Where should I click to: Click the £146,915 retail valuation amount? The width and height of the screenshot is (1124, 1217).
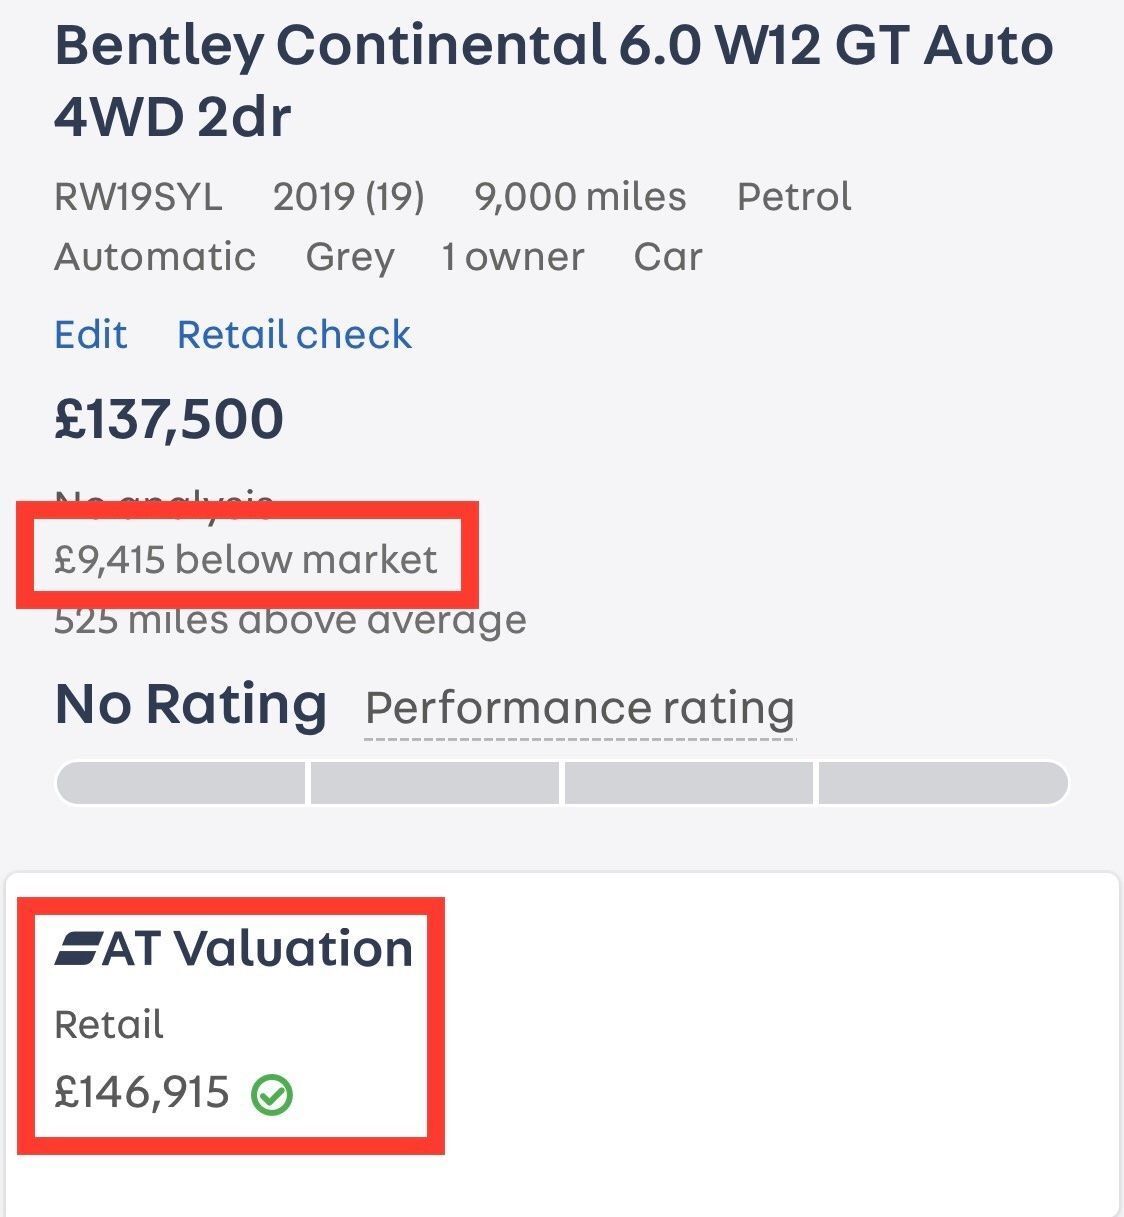pyautogui.click(x=142, y=1093)
